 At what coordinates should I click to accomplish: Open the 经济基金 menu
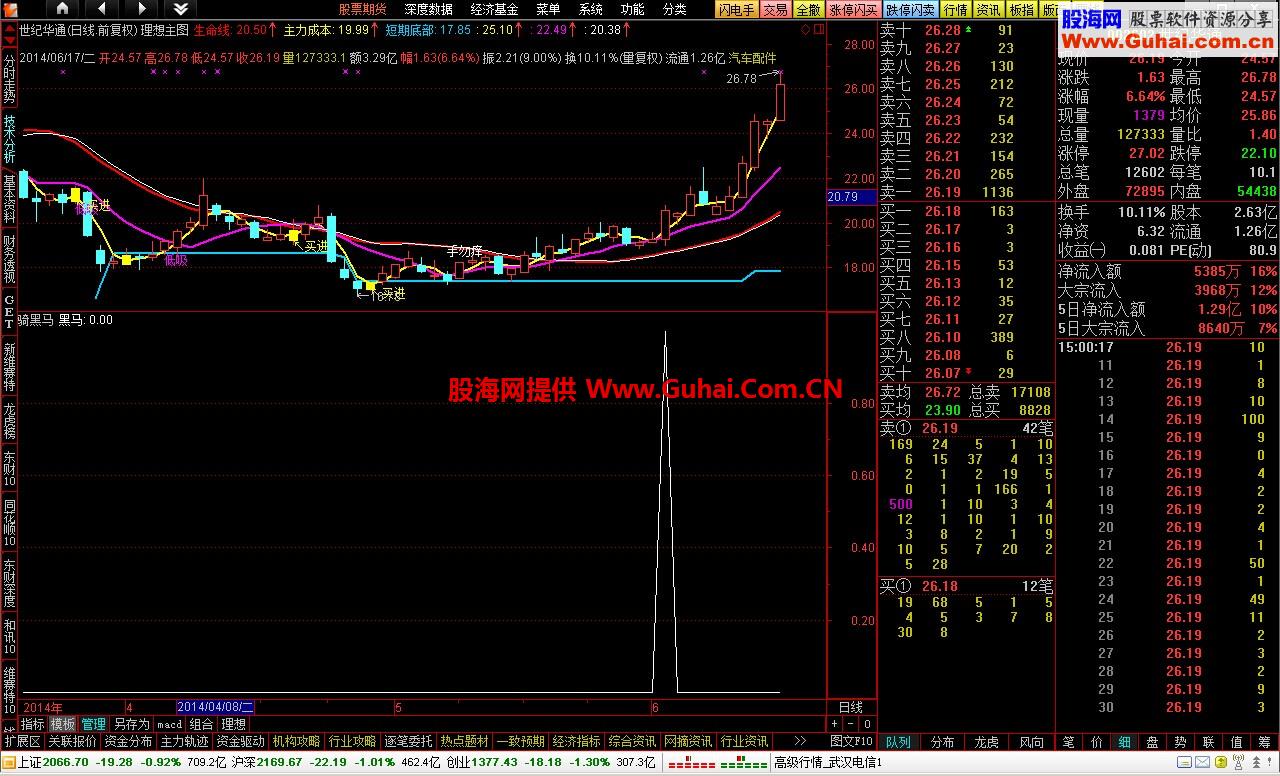pos(495,9)
